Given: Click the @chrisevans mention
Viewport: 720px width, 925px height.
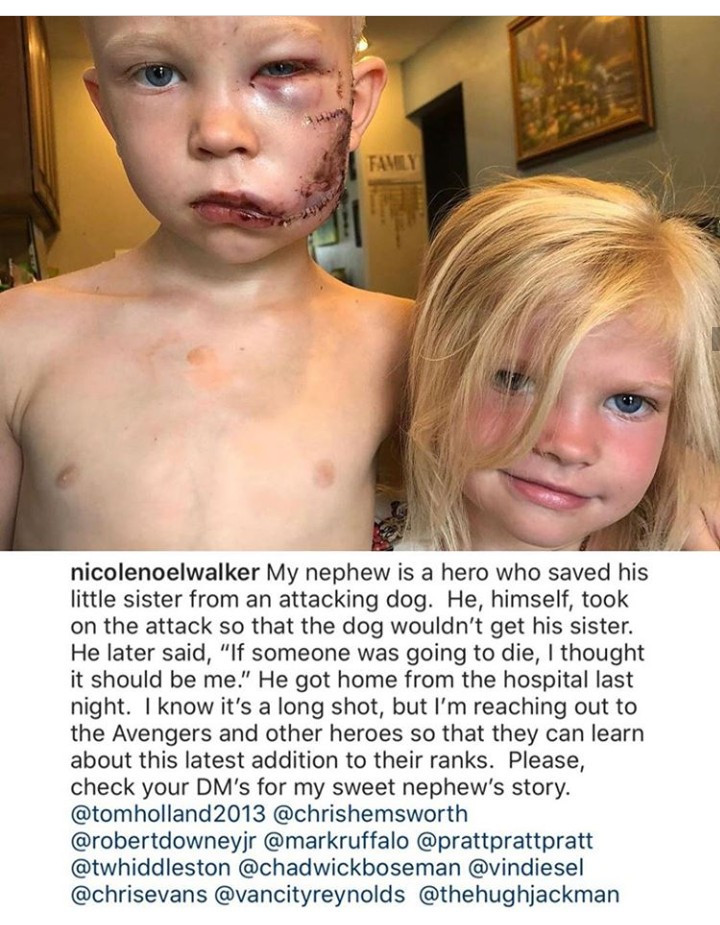Looking at the screenshot, I should pos(139,894).
